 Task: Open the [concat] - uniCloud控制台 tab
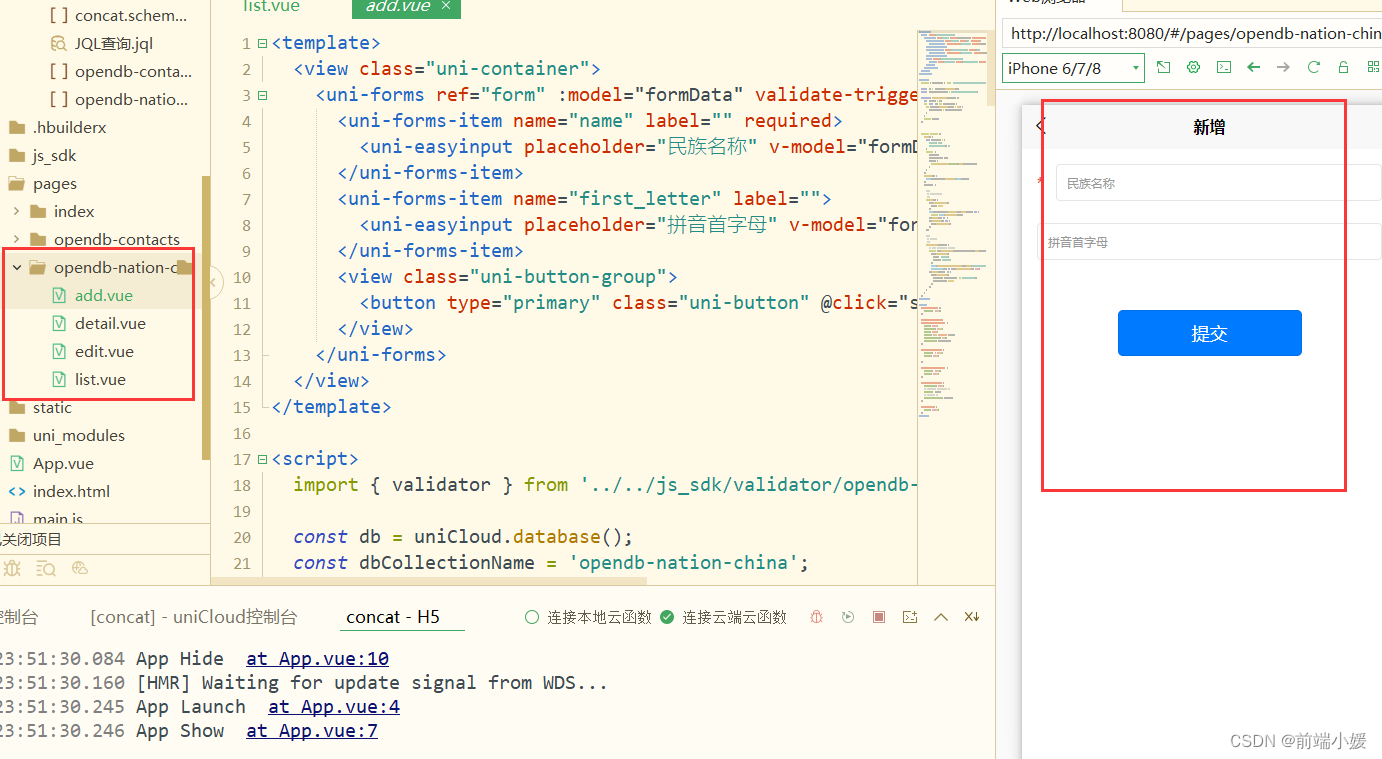pyautogui.click(x=194, y=617)
